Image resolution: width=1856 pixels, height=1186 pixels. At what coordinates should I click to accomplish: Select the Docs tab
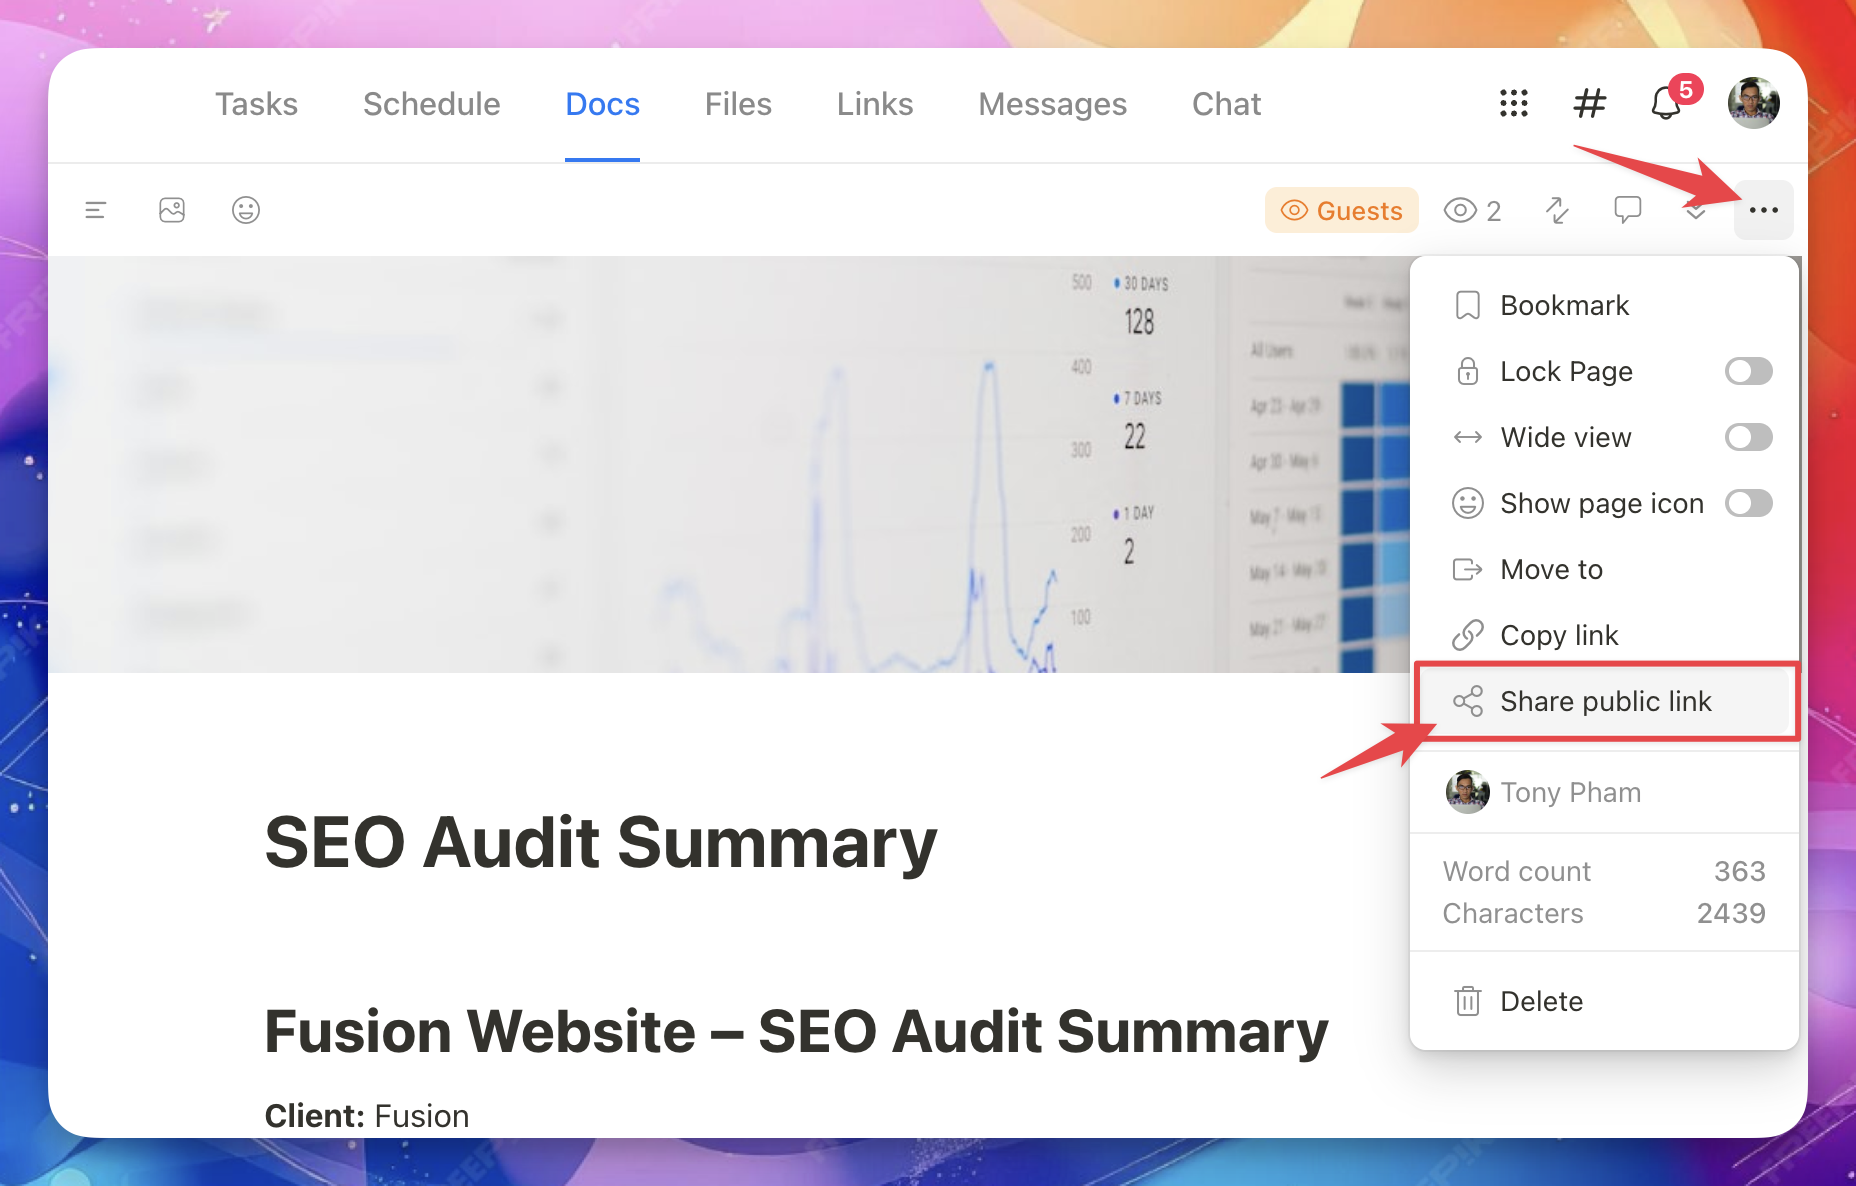click(x=602, y=104)
